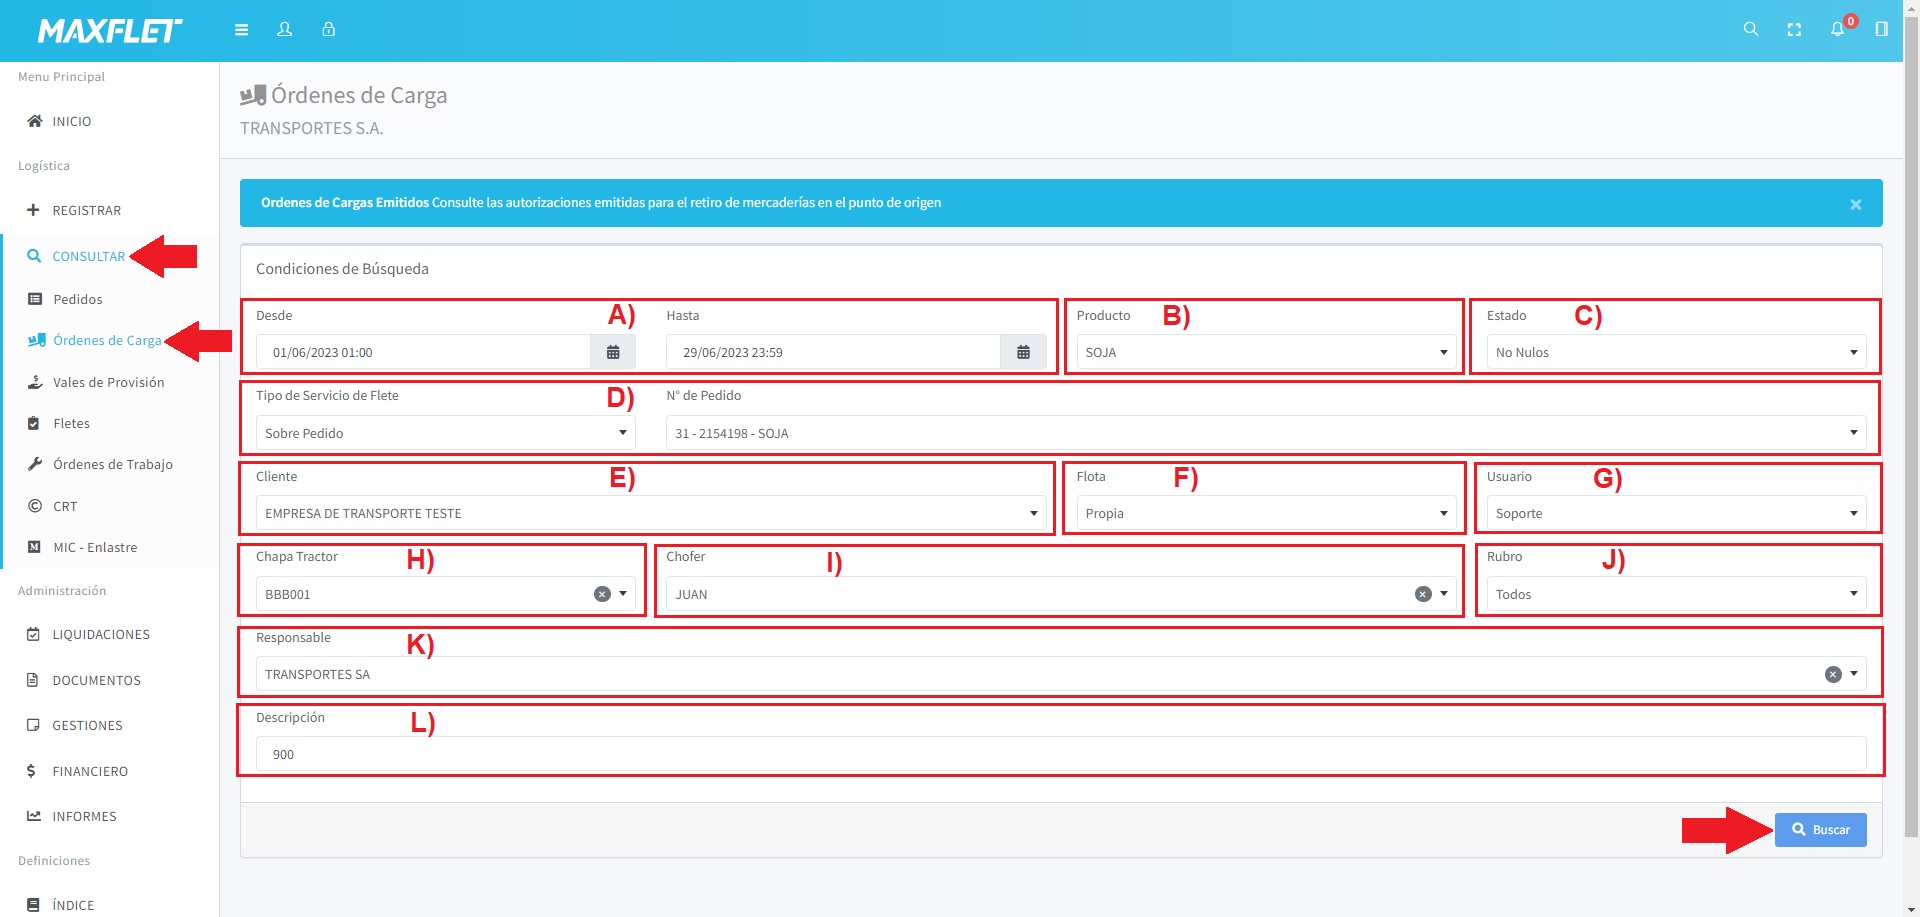Open the user profile icon in header
1920x917 pixels.
(x=285, y=30)
